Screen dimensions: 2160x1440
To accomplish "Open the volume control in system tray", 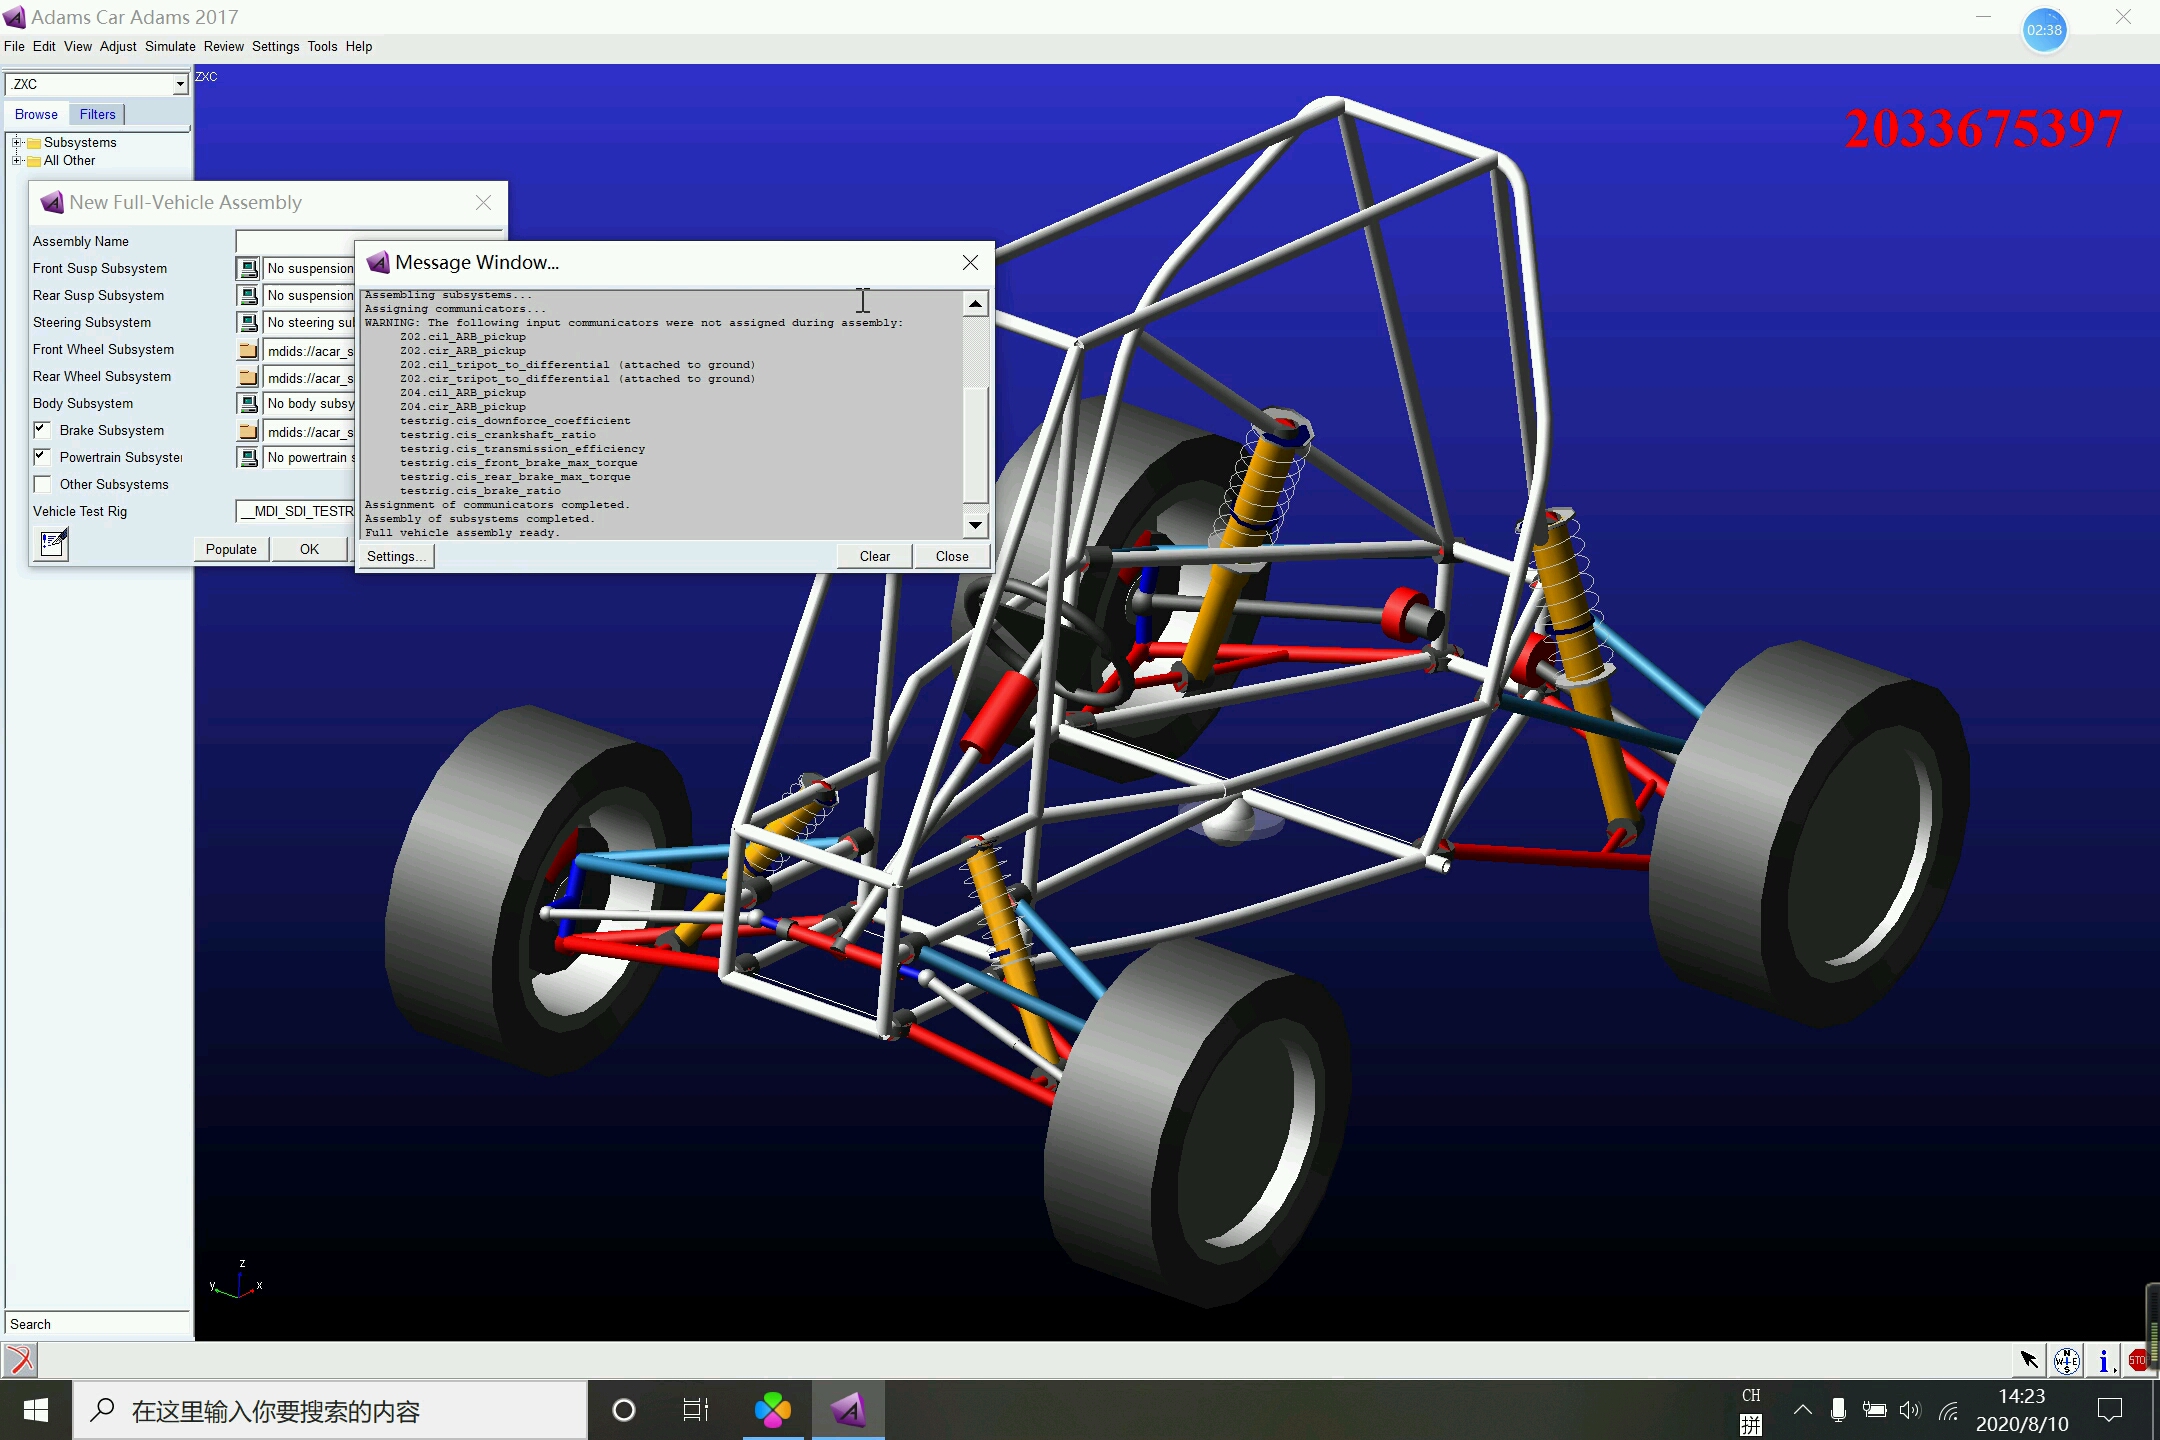I will tap(1910, 1411).
